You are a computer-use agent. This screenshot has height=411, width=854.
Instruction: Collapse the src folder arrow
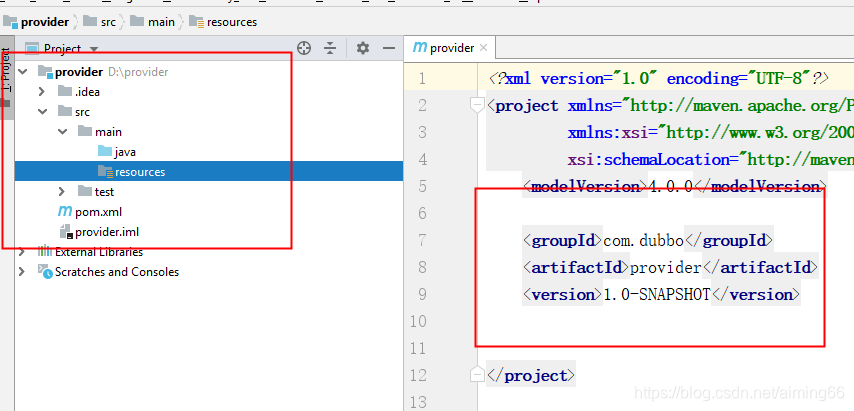tap(42, 112)
